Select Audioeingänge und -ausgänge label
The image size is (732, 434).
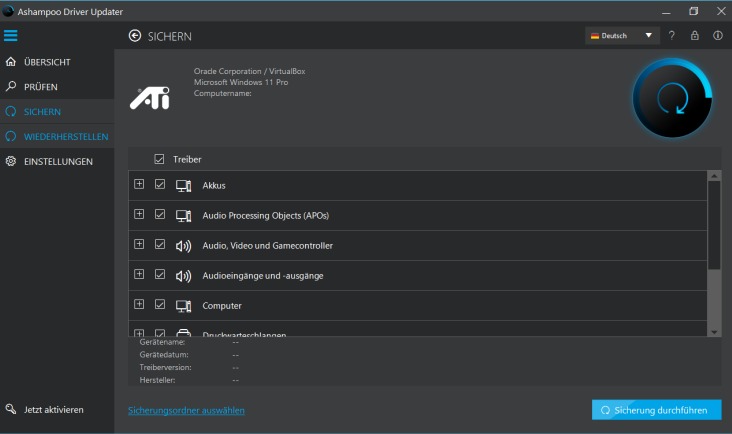coord(263,276)
